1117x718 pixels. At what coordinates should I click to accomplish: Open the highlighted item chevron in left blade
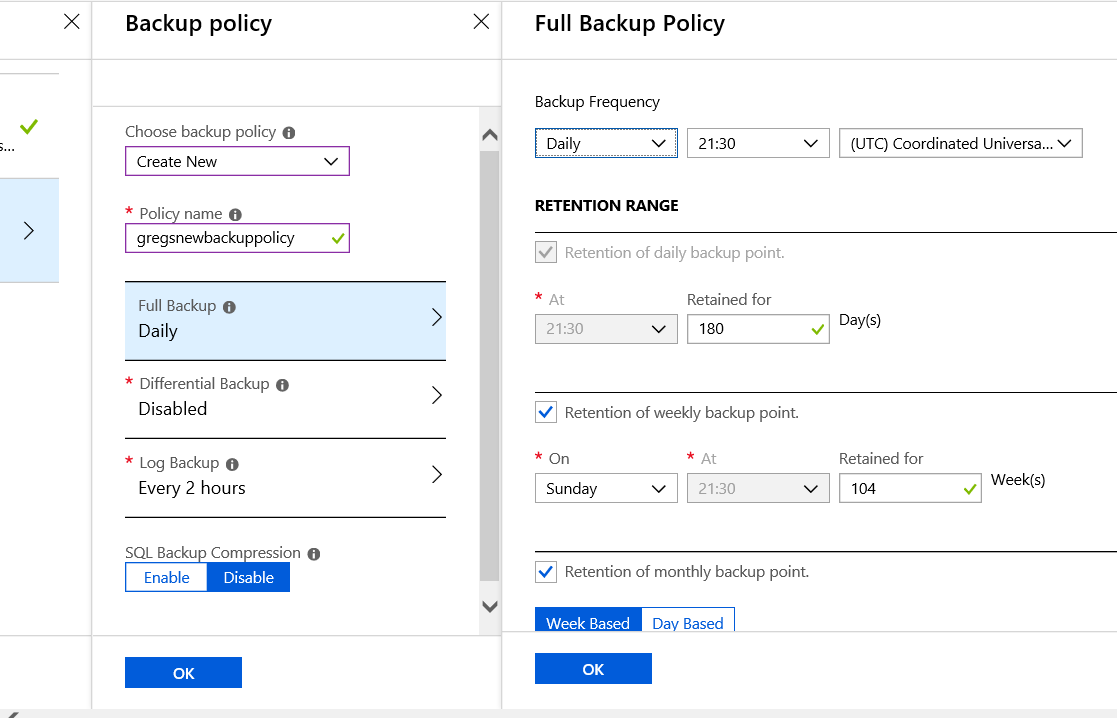pos(28,231)
